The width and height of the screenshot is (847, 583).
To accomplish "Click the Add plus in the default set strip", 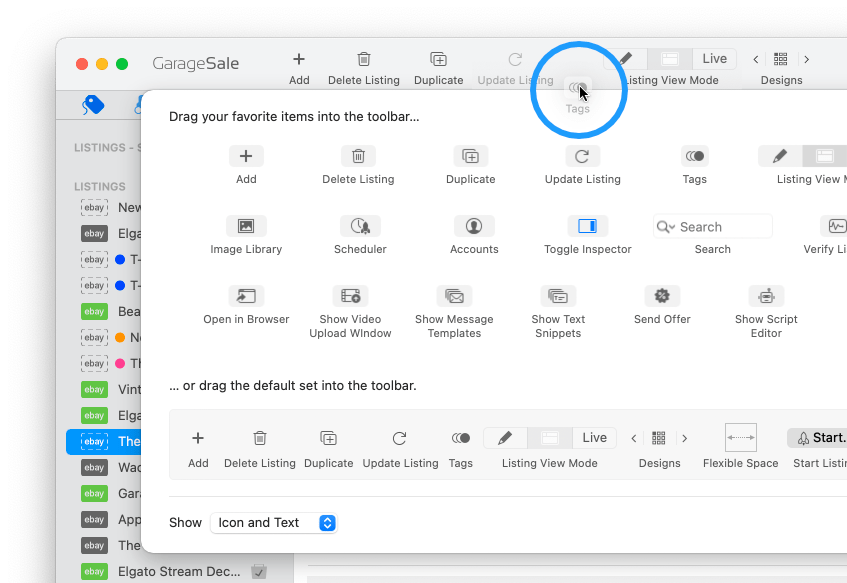I will click(198, 438).
